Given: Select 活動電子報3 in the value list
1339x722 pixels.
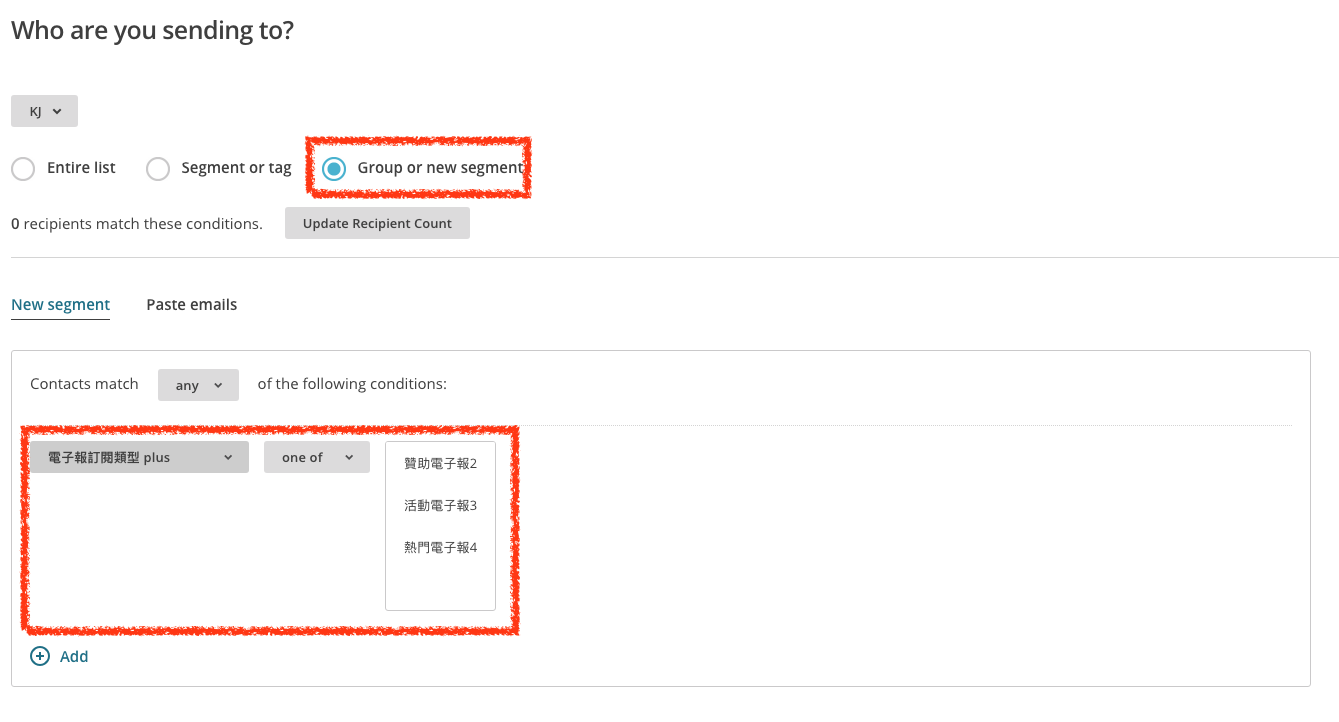Looking at the screenshot, I should pos(440,506).
